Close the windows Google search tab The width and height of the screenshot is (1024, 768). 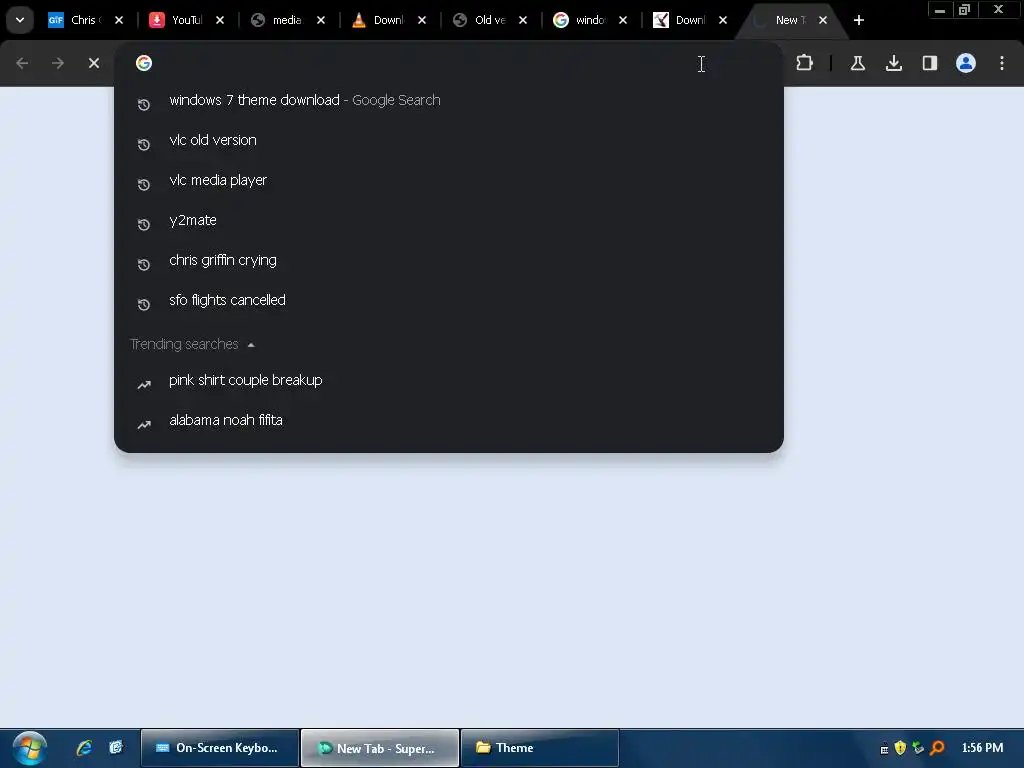(x=623, y=20)
